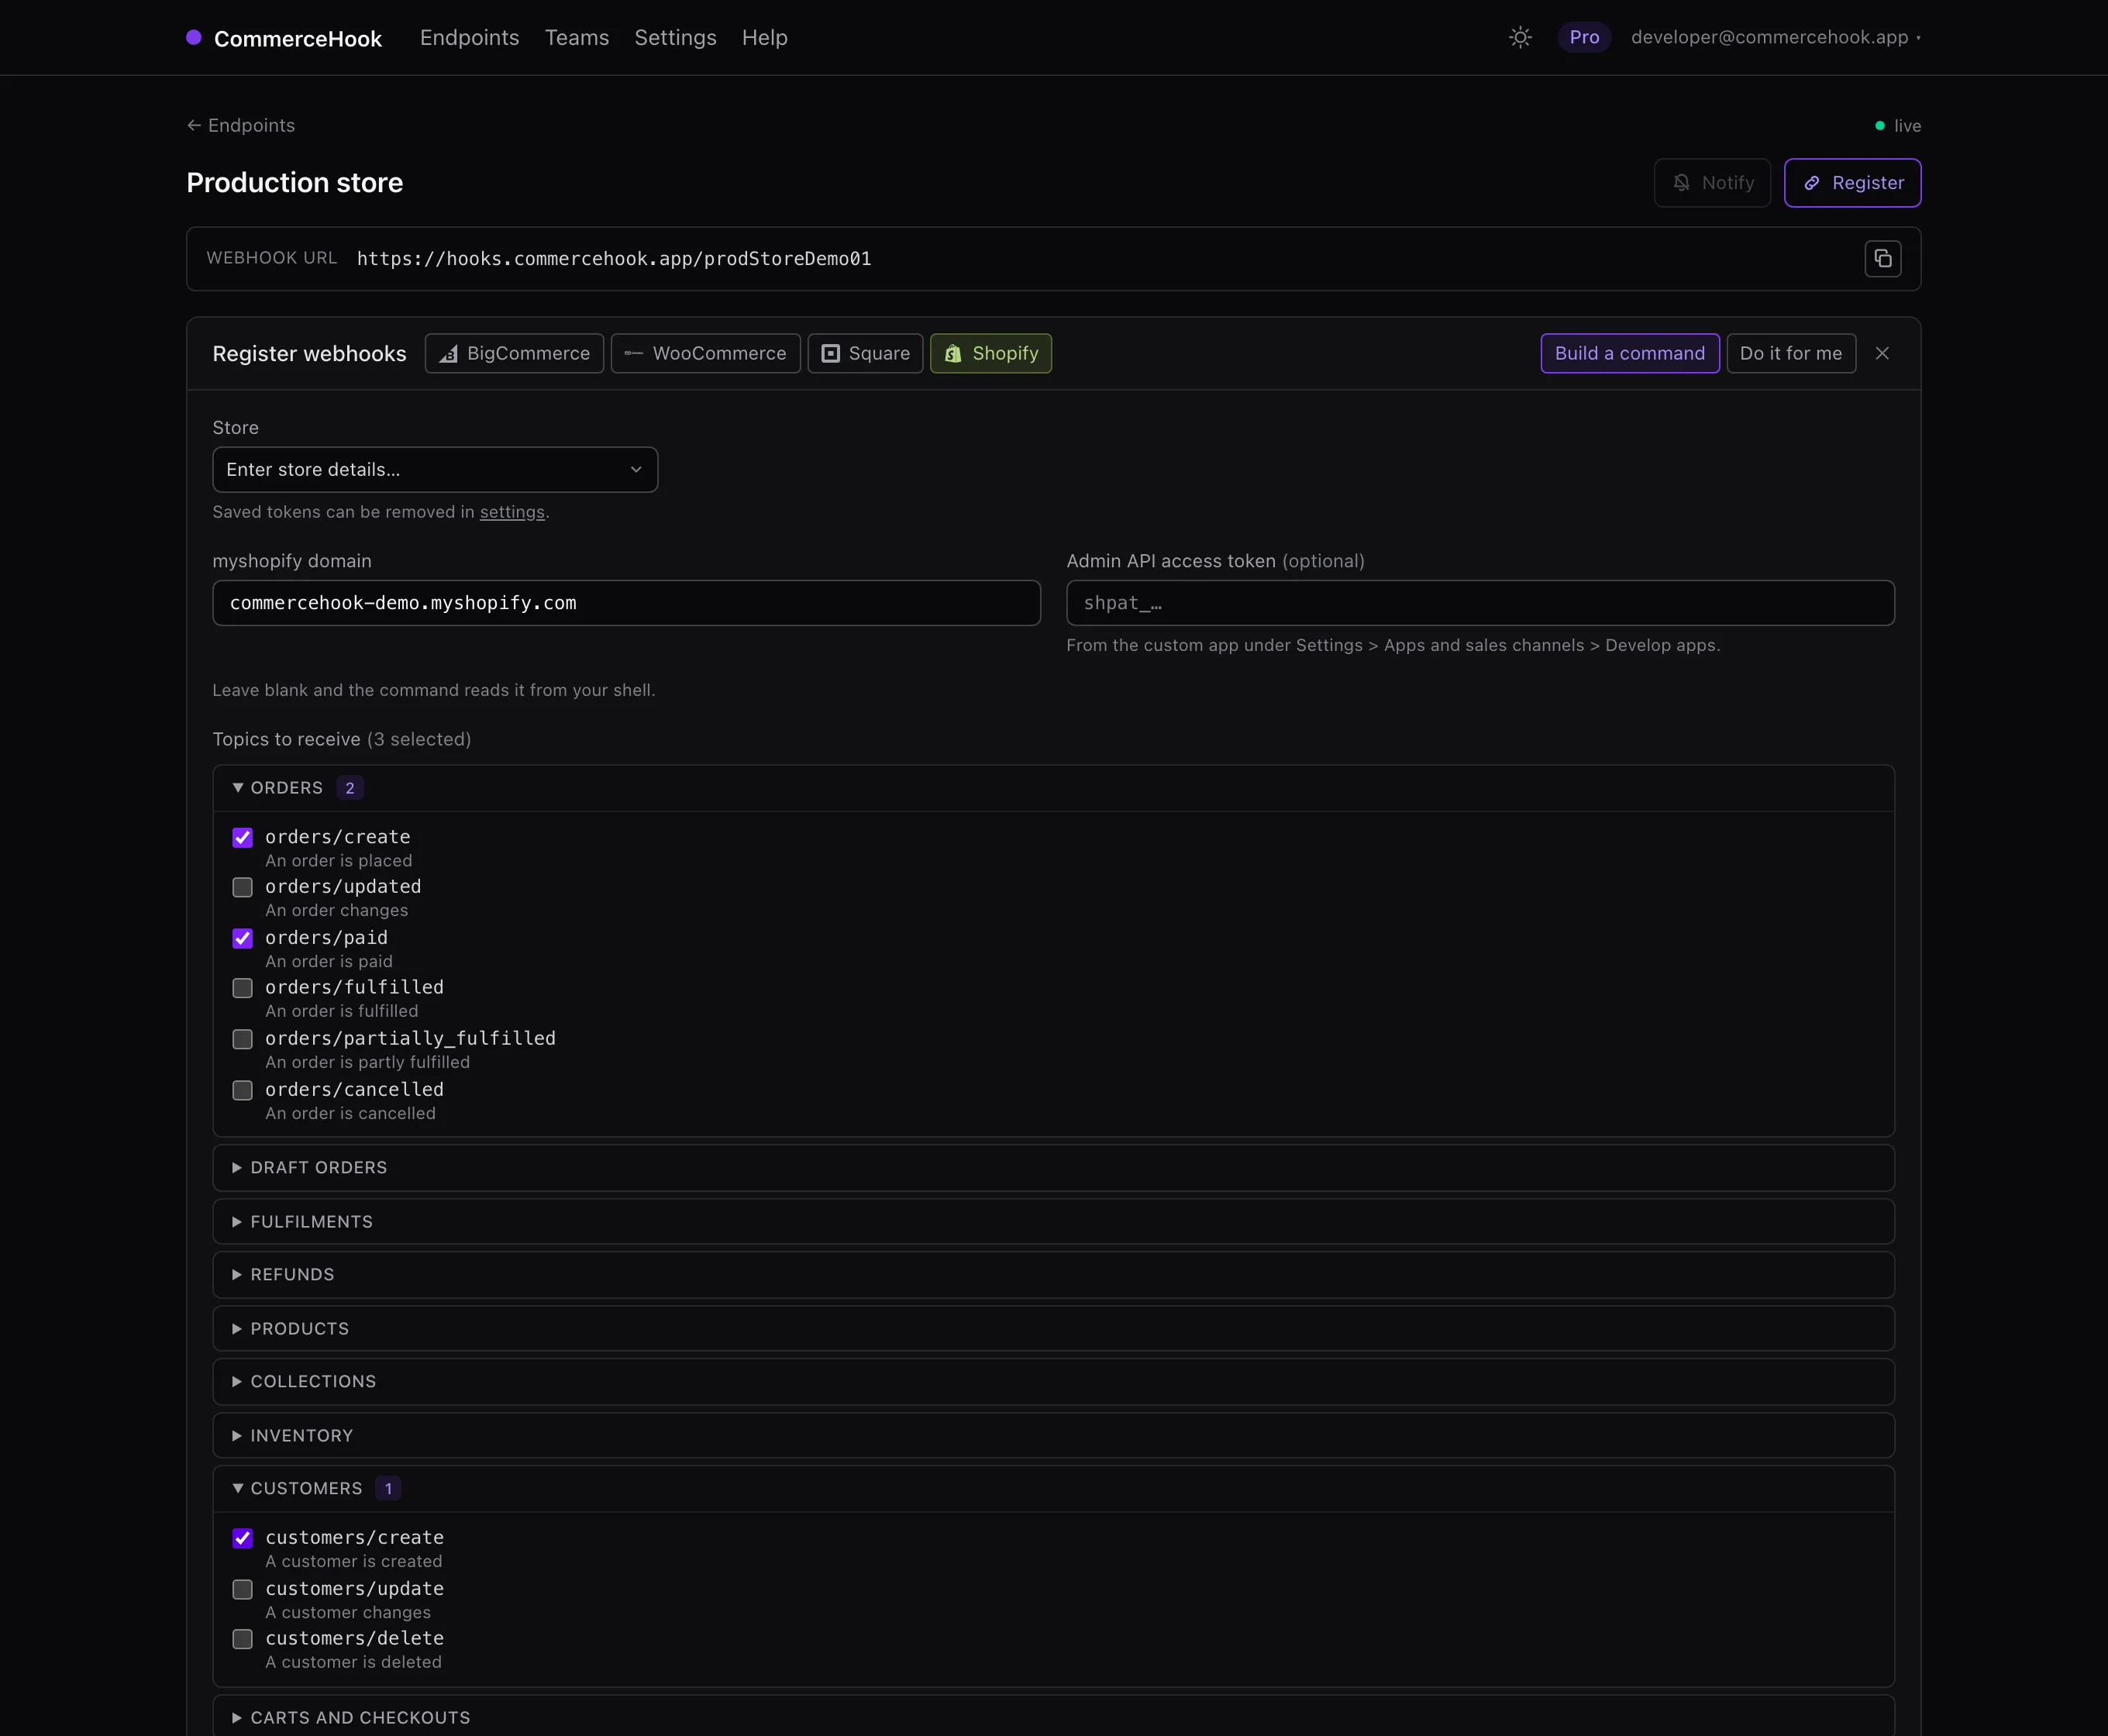Click the Pro plan badge
2108x1736 pixels.
(x=1584, y=38)
